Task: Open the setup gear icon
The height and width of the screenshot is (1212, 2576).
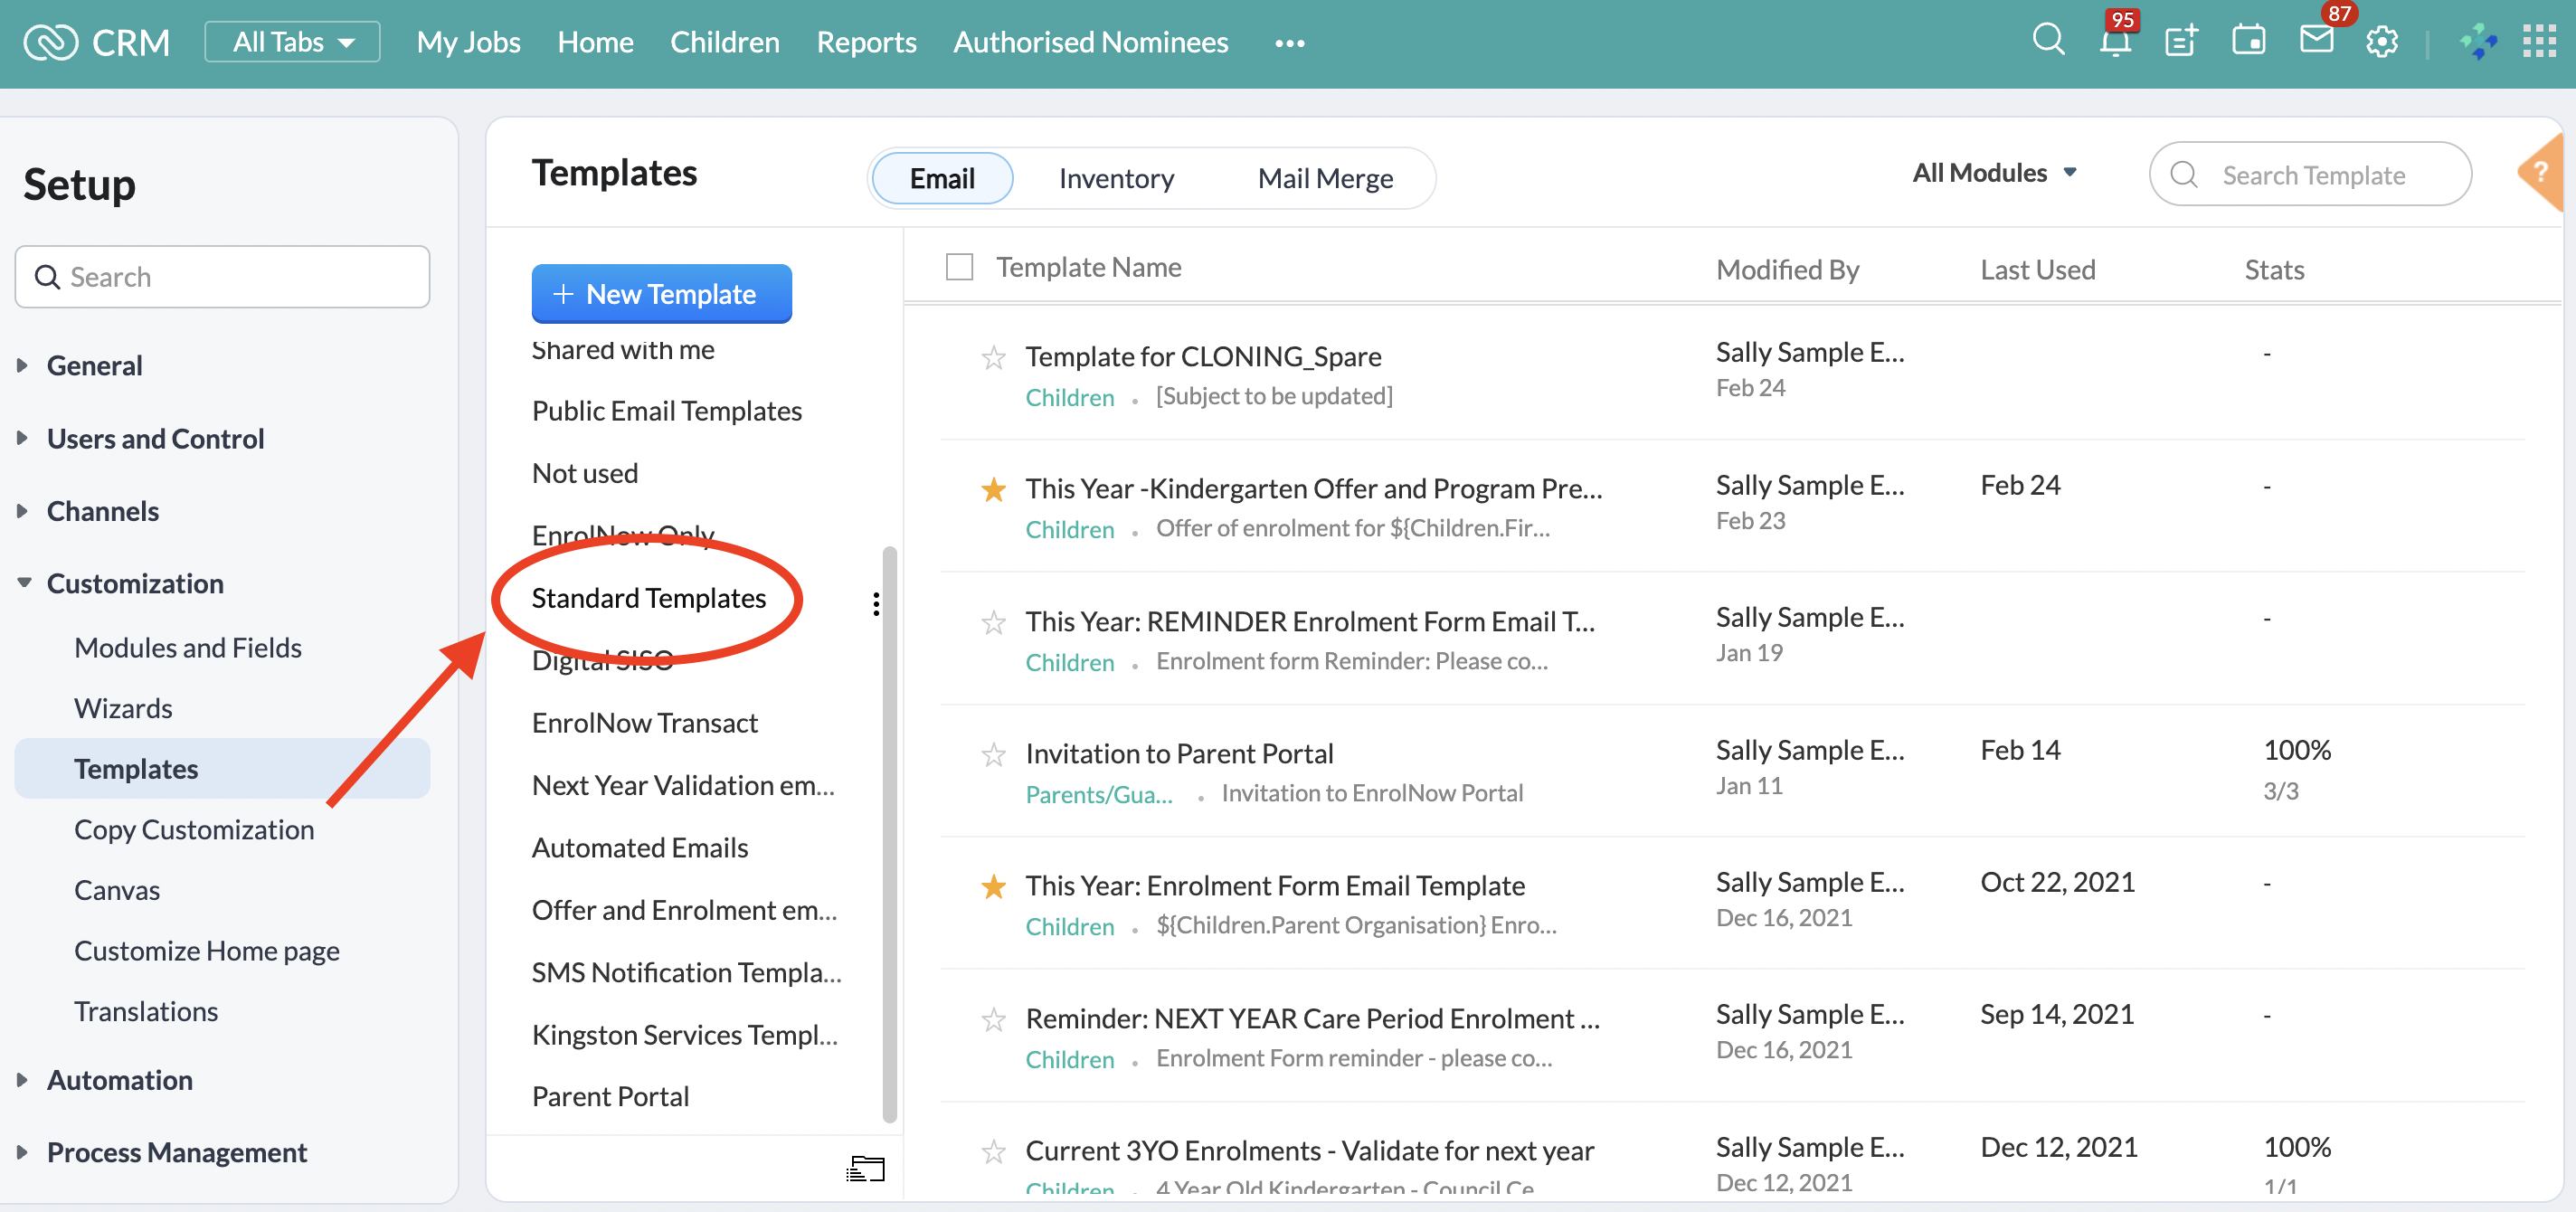Action: tap(2382, 42)
